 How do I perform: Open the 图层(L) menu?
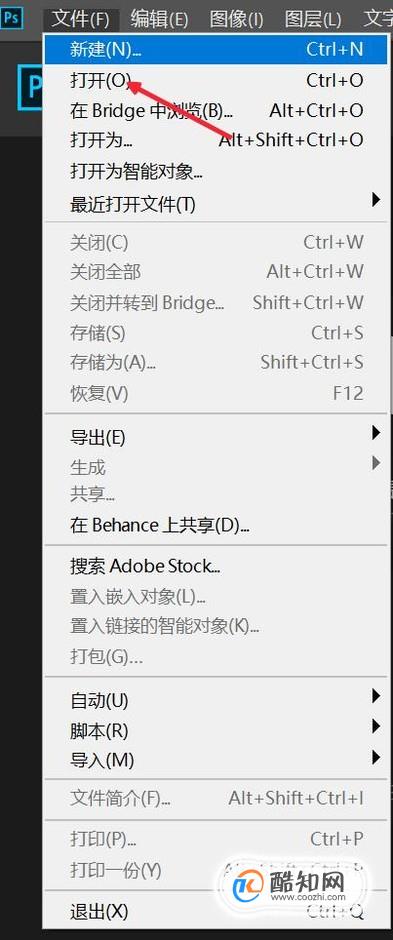pos(313,19)
